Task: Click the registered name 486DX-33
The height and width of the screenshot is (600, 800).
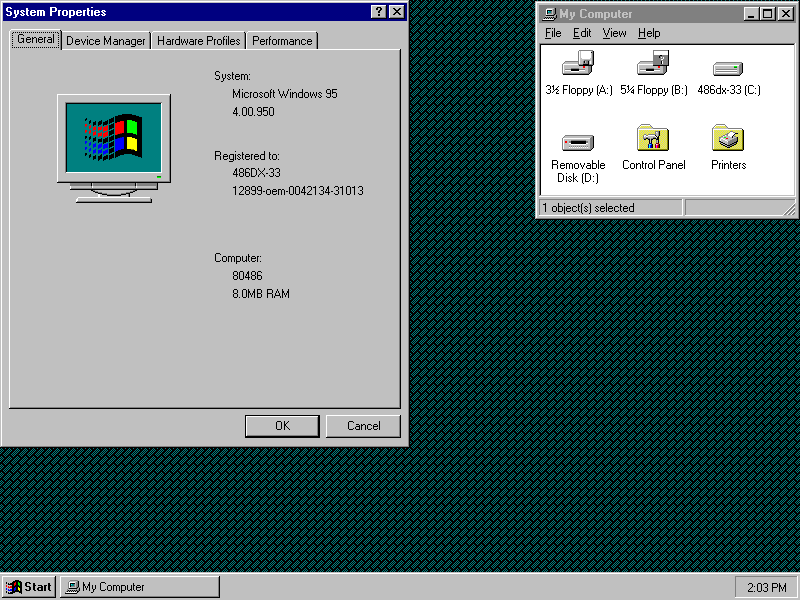Action: (x=256, y=173)
